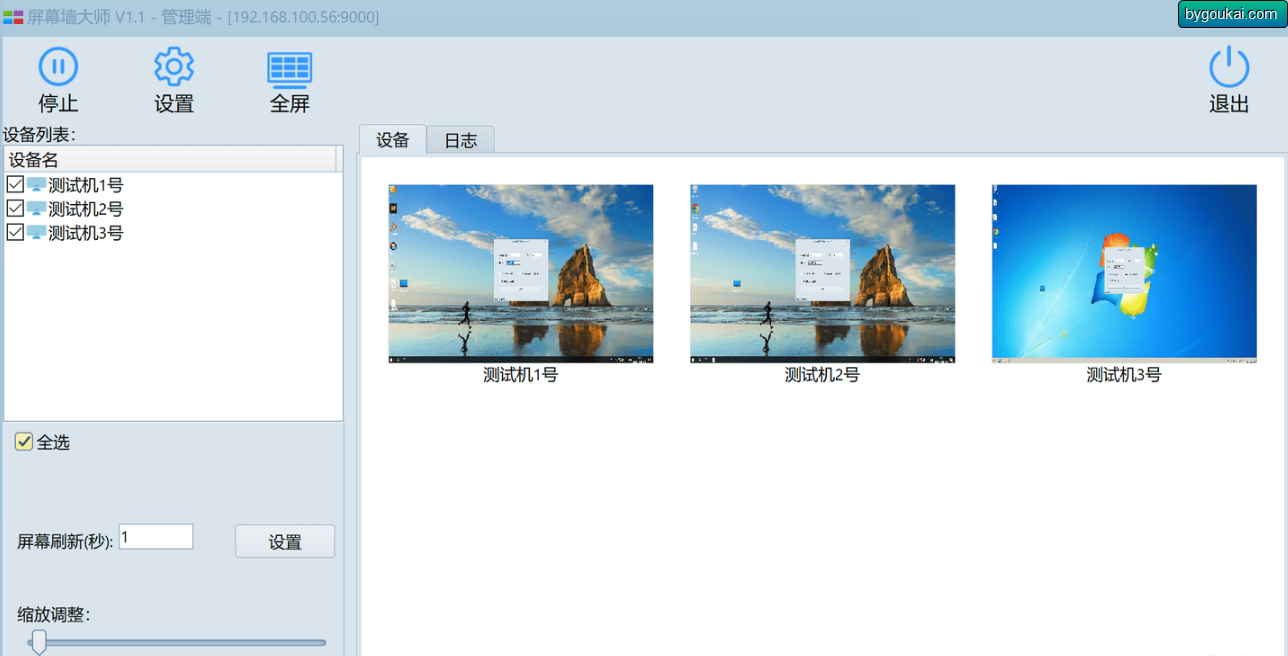Image resolution: width=1288 pixels, height=656 pixels.
Task: Uncheck the 测试机1号 checkbox
Action: [x=15, y=184]
